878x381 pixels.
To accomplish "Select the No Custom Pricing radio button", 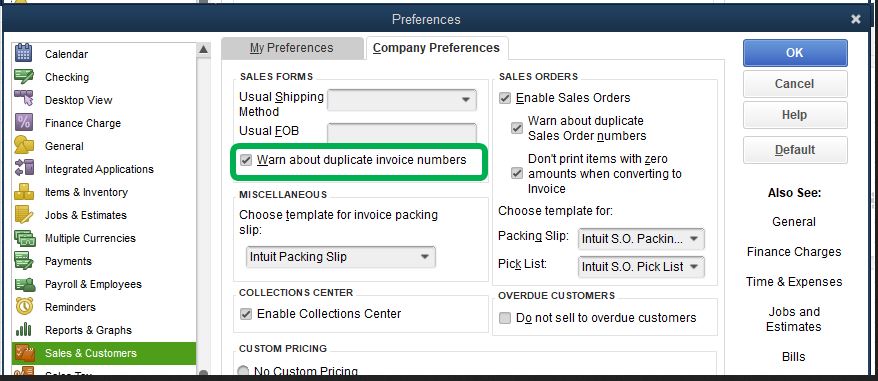I will [x=244, y=371].
